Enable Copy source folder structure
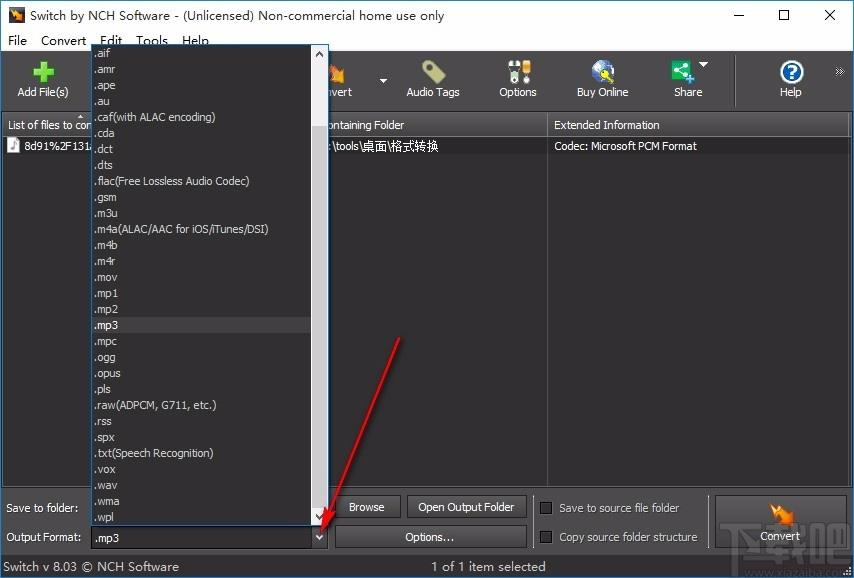The height and width of the screenshot is (578, 854). pyautogui.click(x=546, y=537)
